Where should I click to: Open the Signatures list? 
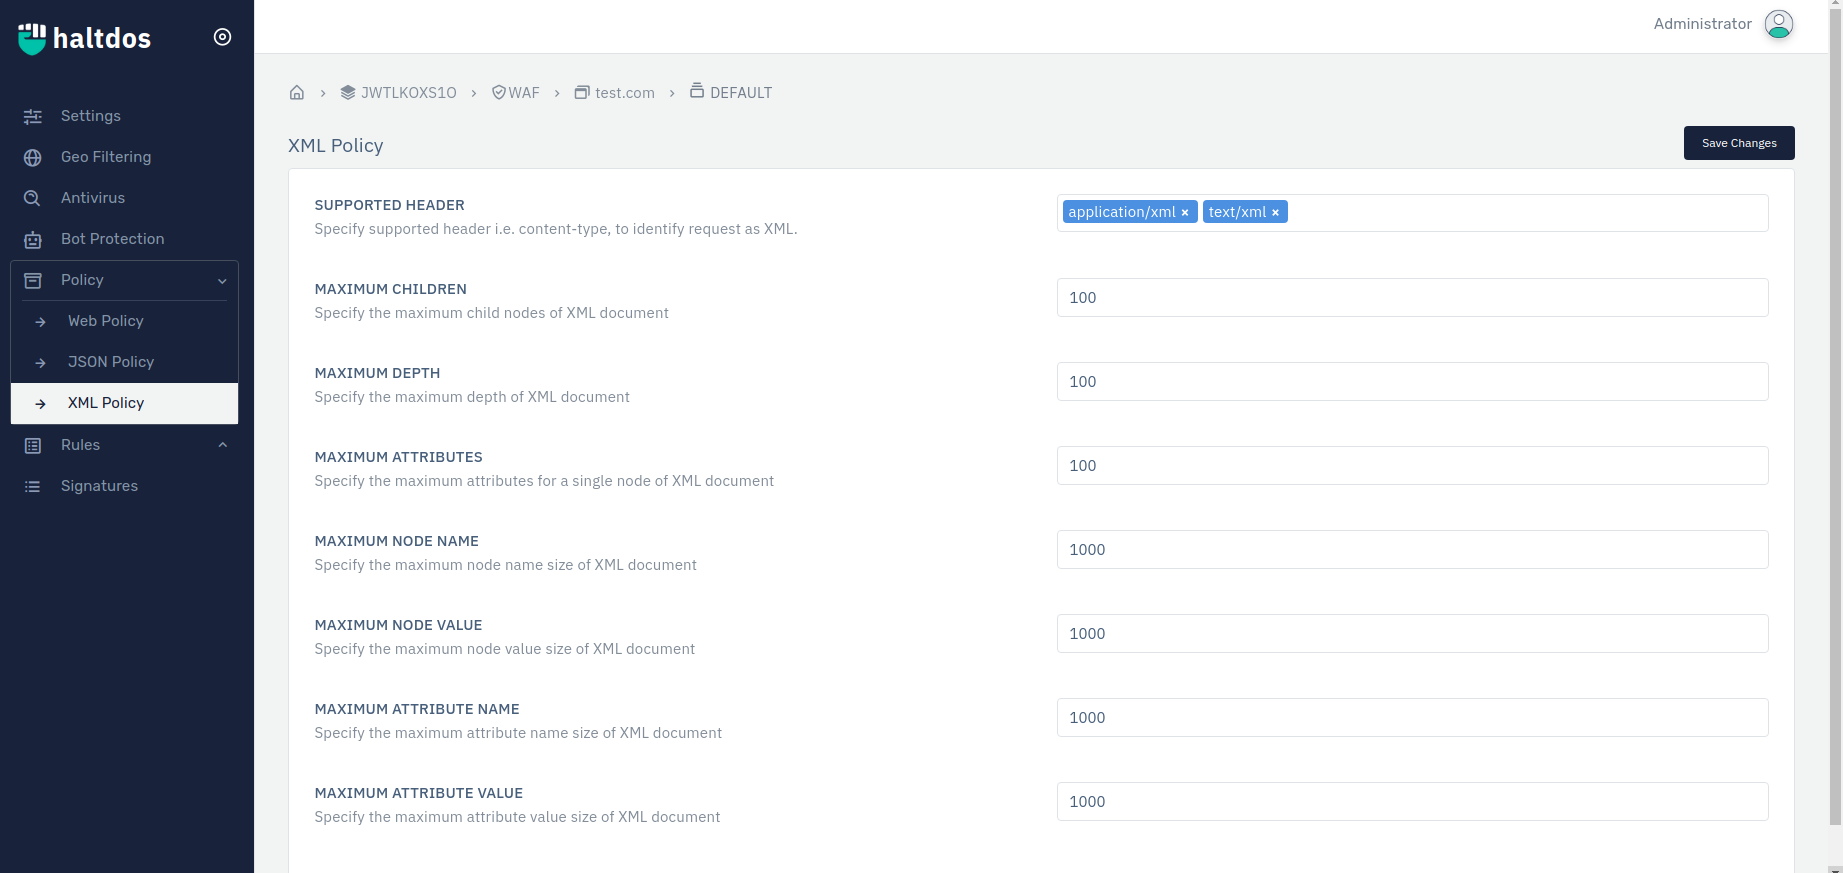99,486
